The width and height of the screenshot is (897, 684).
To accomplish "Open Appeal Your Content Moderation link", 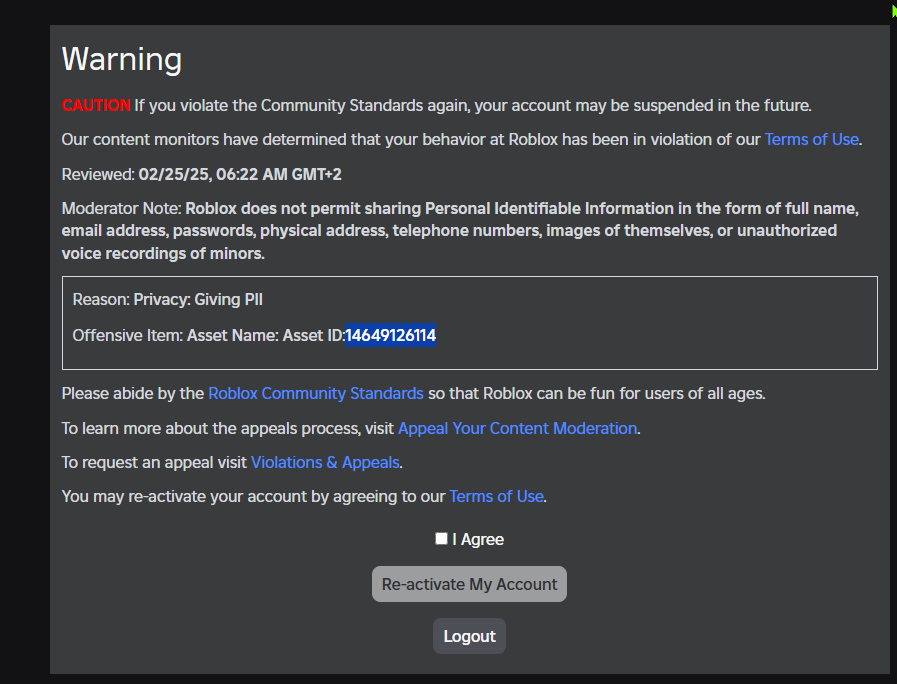I will [517, 428].
